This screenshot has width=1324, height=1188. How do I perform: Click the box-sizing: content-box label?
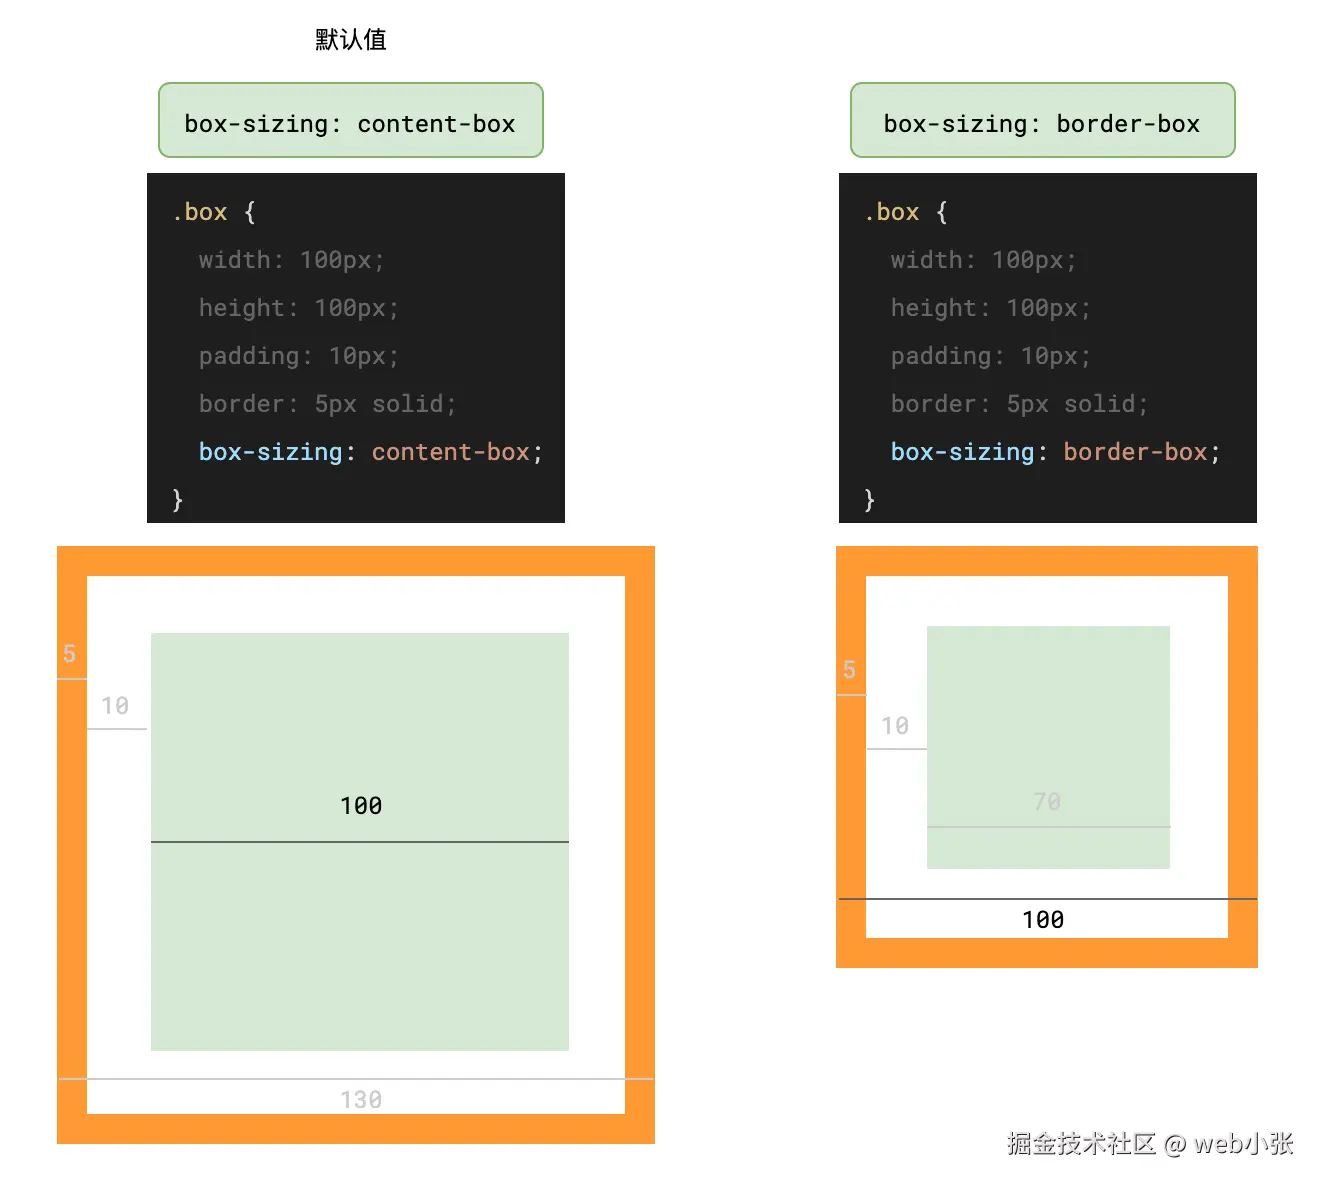click(350, 120)
